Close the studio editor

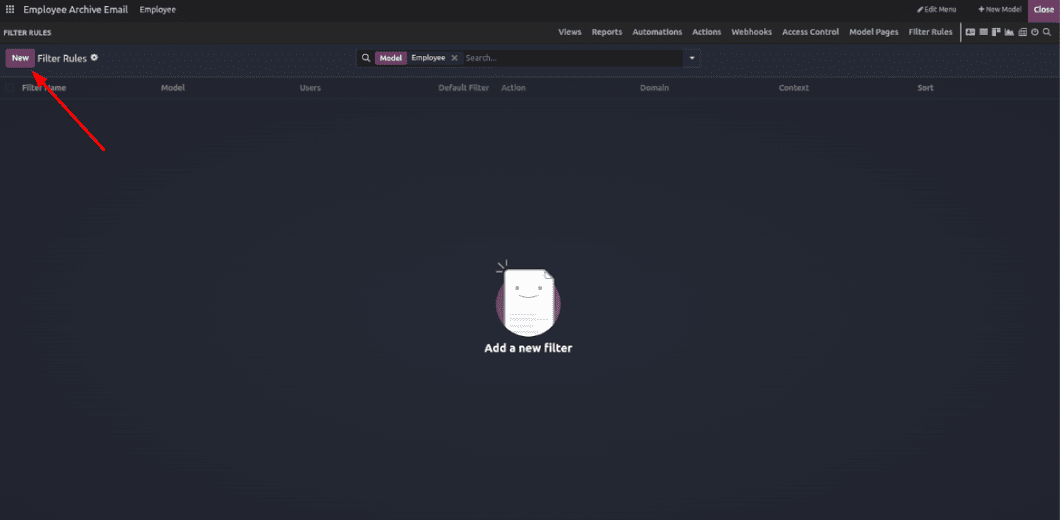tap(1044, 10)
